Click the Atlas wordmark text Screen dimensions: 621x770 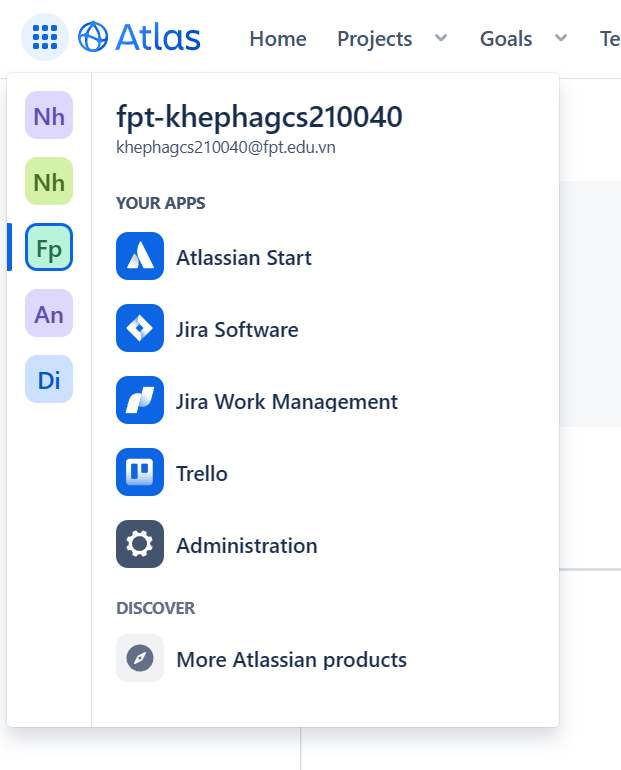point(158,37)
